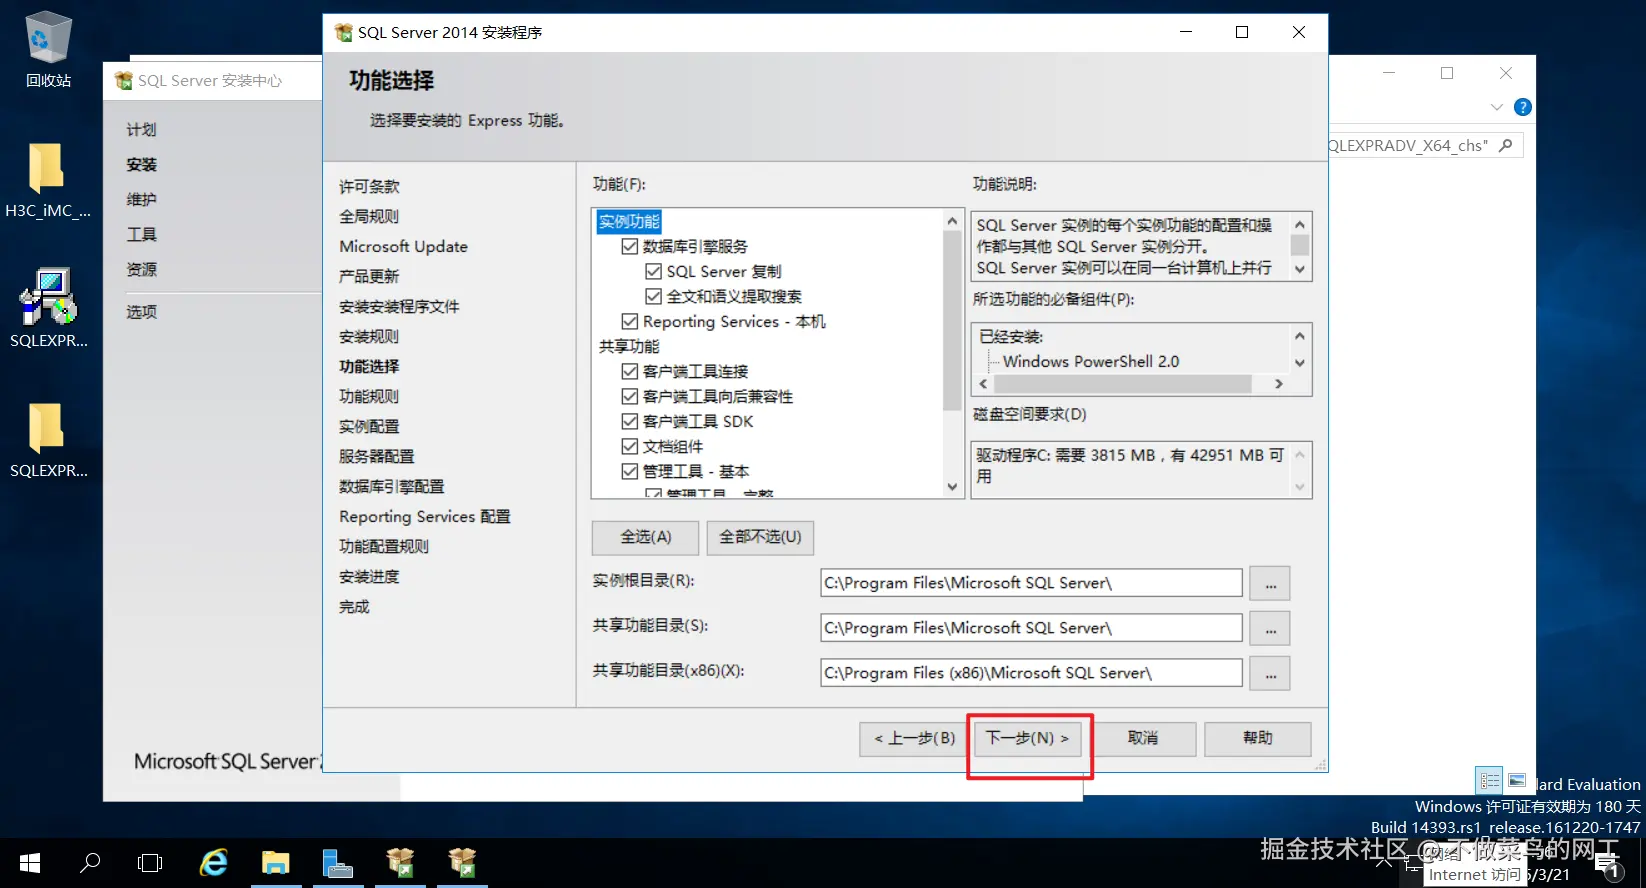Toggle the 客户端工具 SDK checkbox

point(630,421)
